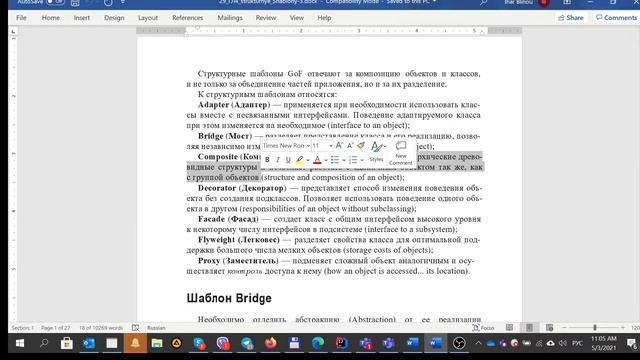Switch to Read Mode view
This screenshot has width=640, height=360.
(x=509, y=327)
